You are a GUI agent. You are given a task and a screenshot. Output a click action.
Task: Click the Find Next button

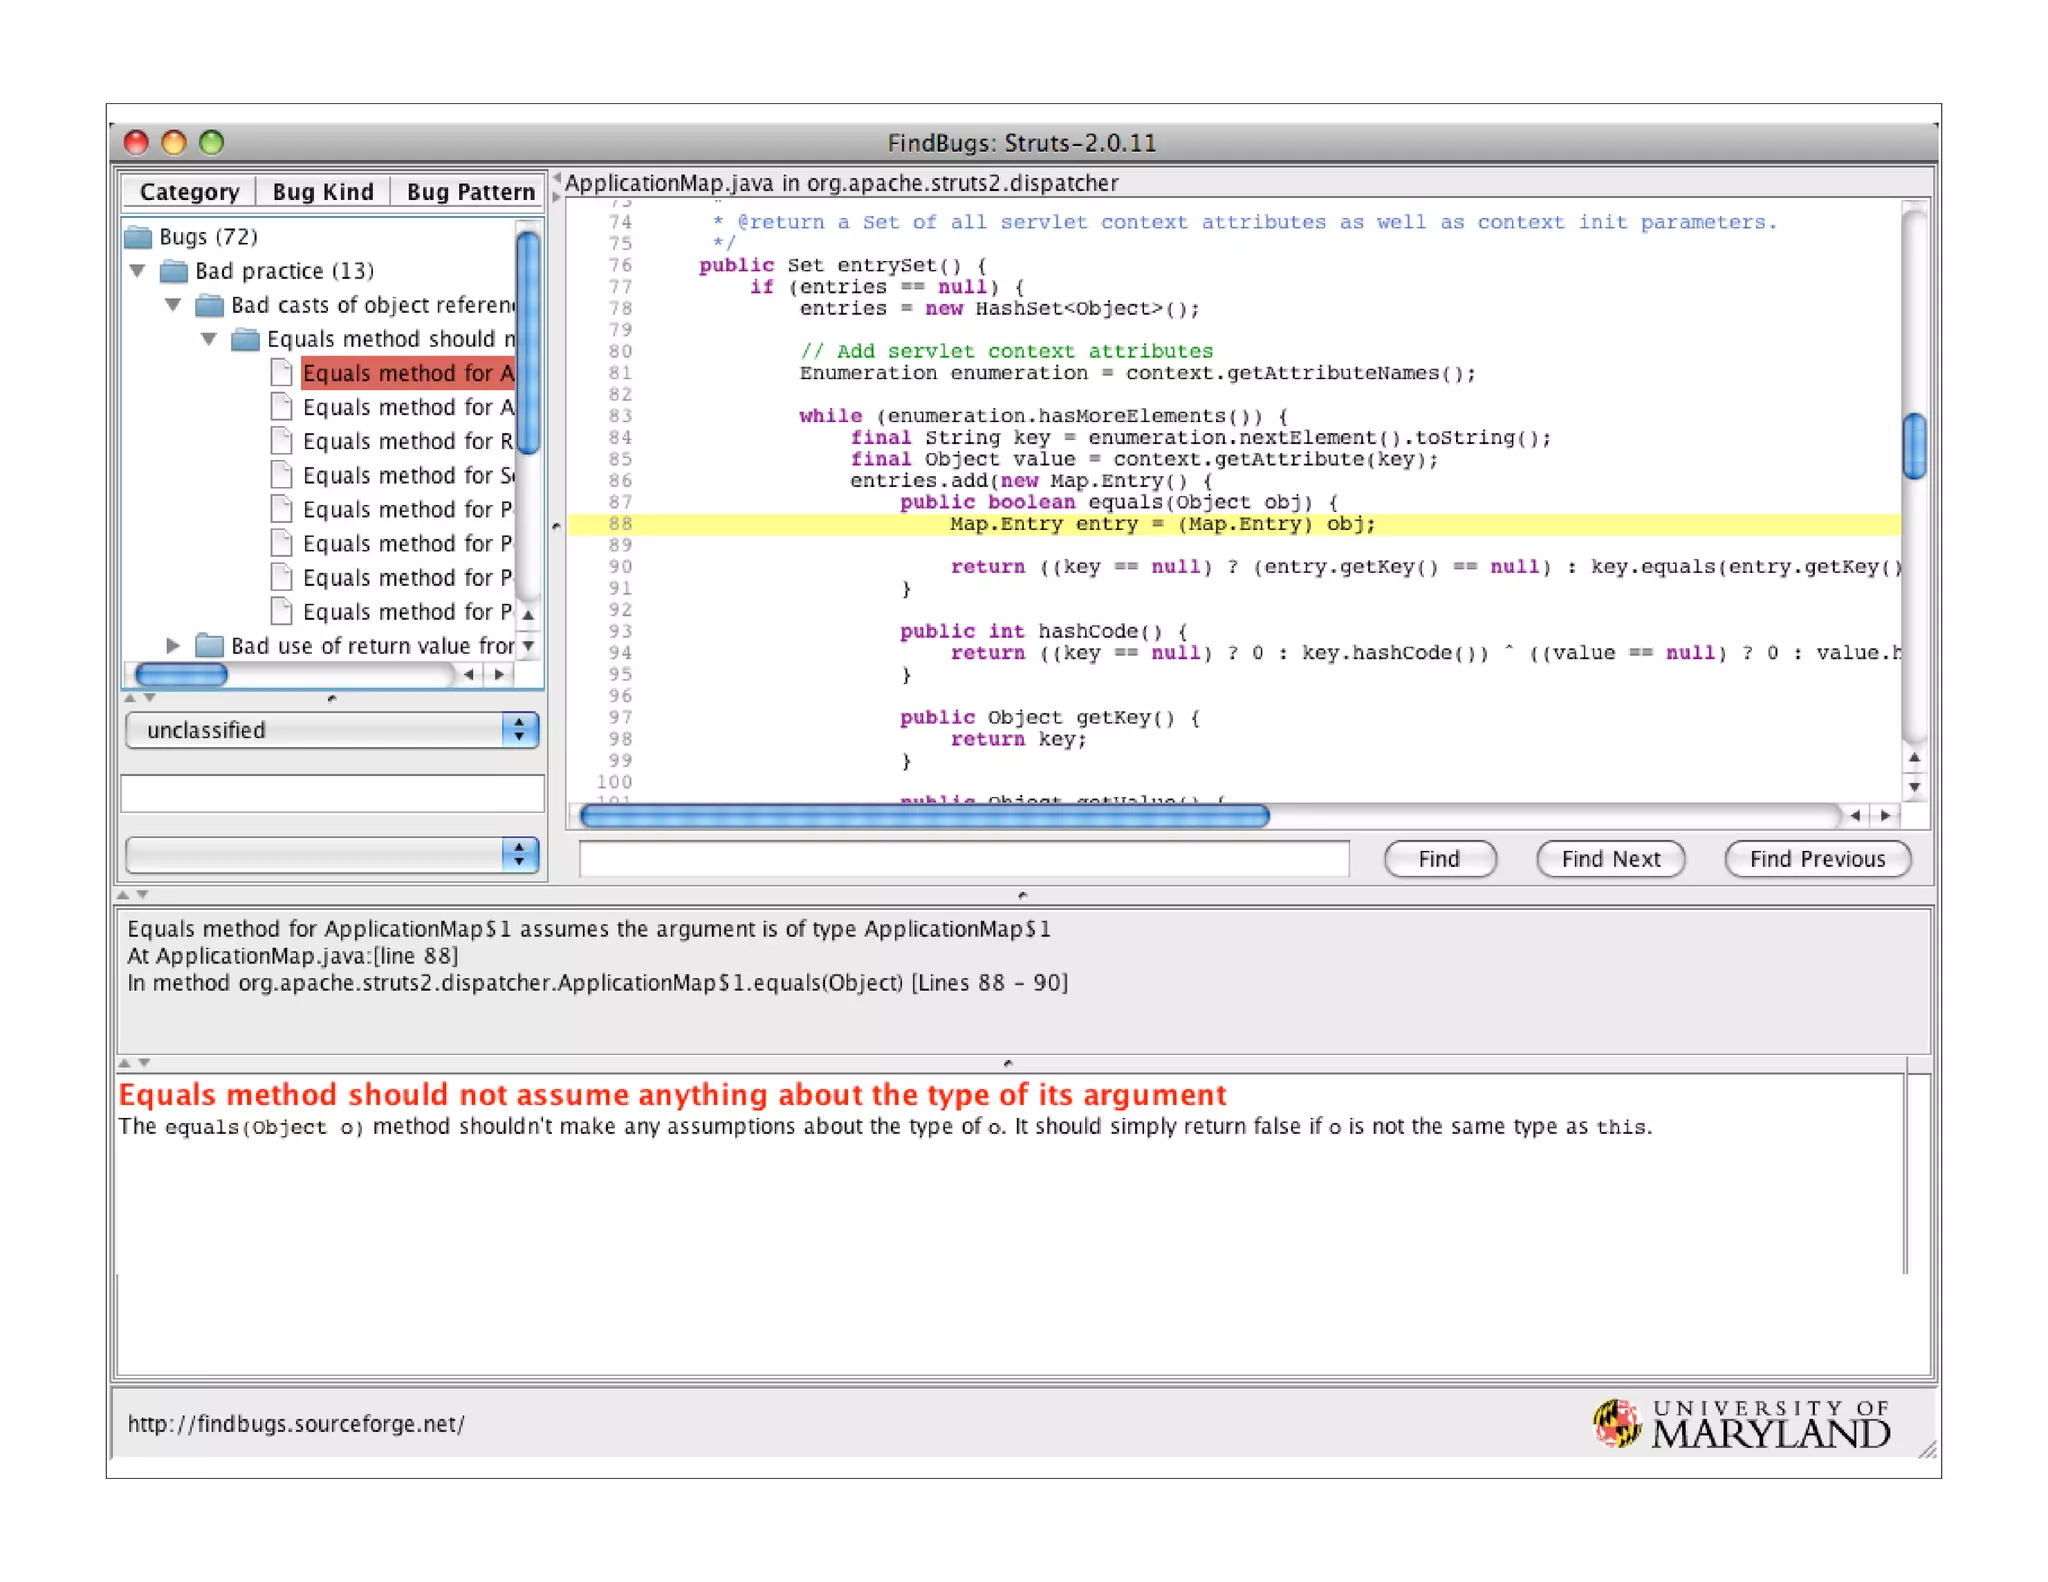pyautogui.click(x=1610, y=859)
